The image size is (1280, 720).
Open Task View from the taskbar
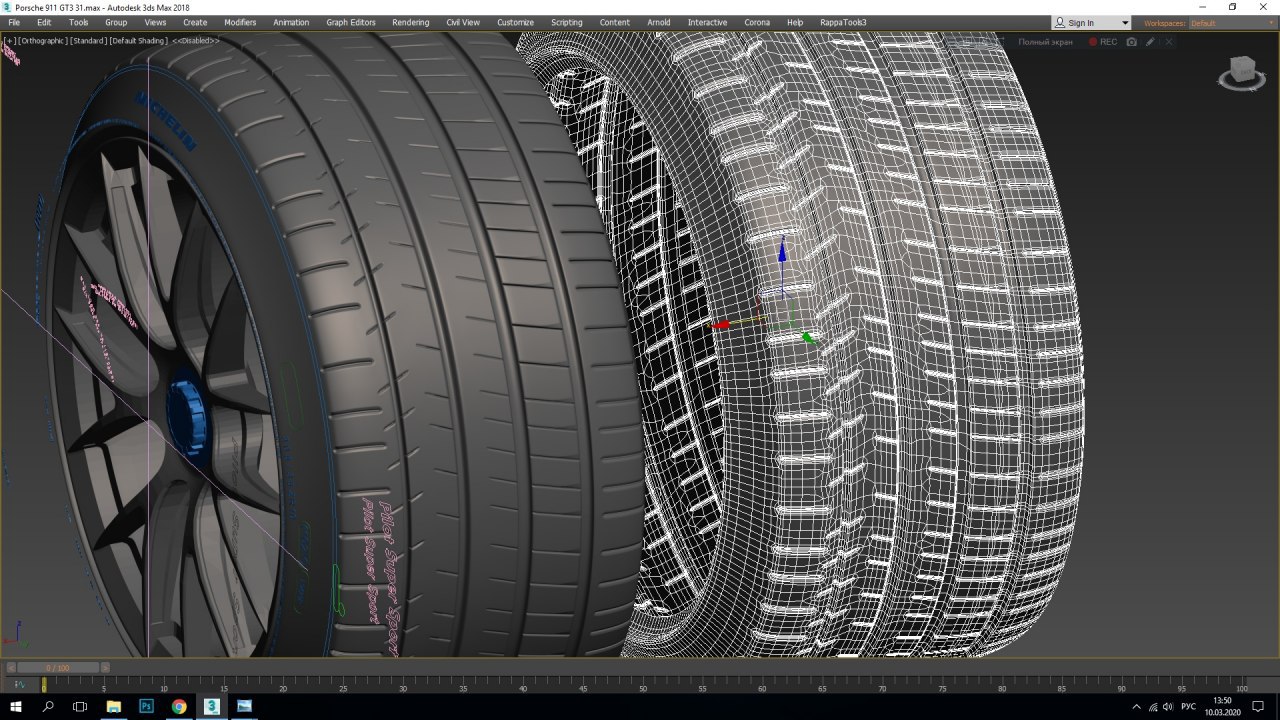click(80, 706)
